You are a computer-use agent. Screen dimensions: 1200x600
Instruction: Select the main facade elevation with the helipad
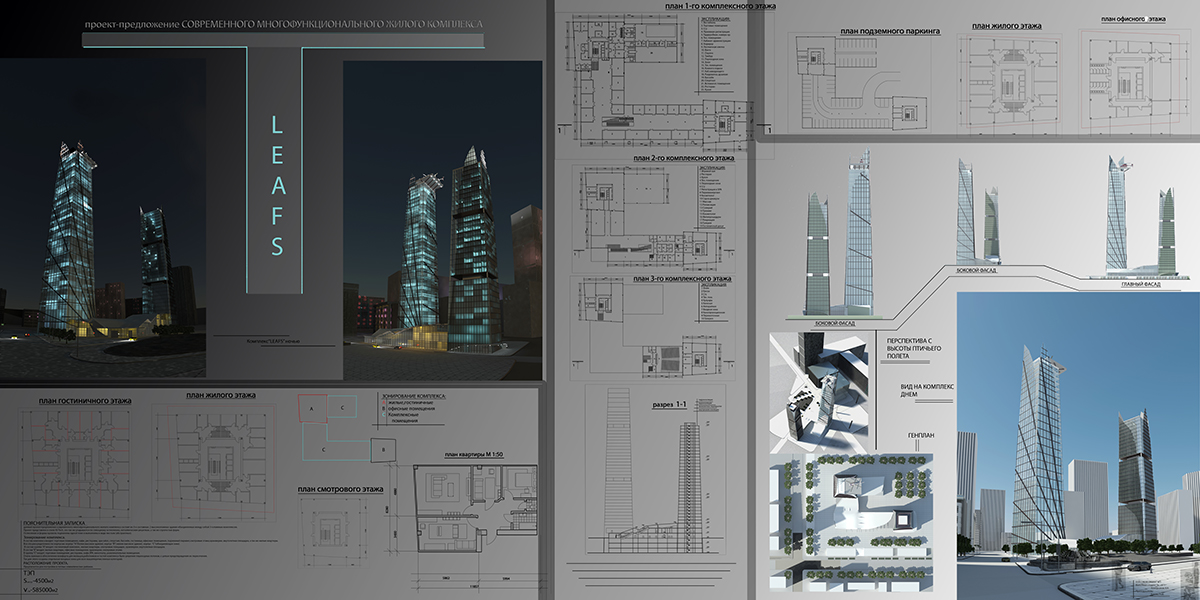click(1140, 217)
